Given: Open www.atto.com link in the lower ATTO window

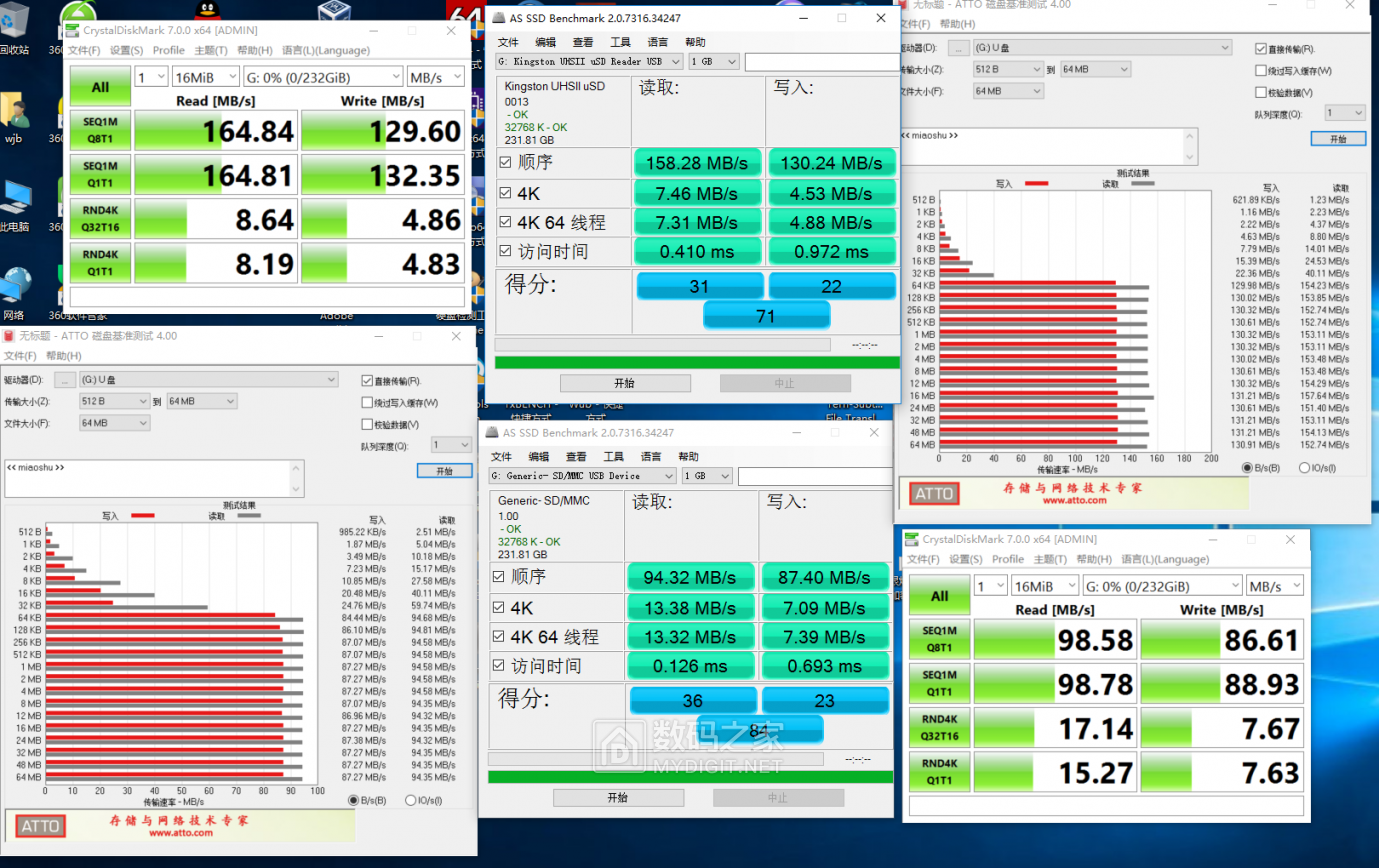Looking at the screenshot, I should point(181,833).
